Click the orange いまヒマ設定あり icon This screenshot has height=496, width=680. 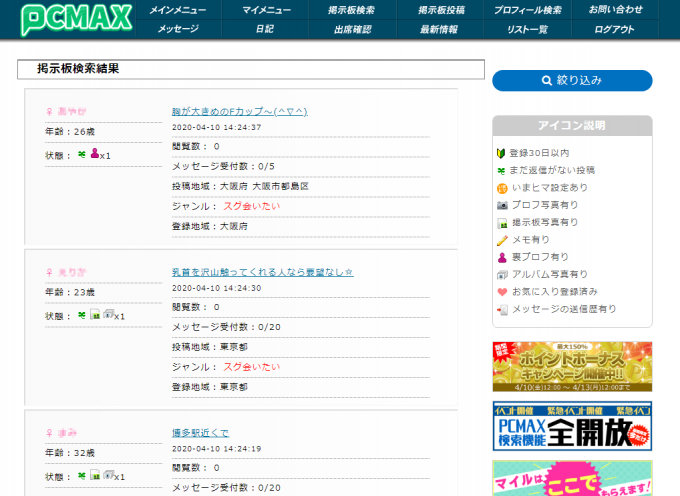pos(502,188)
